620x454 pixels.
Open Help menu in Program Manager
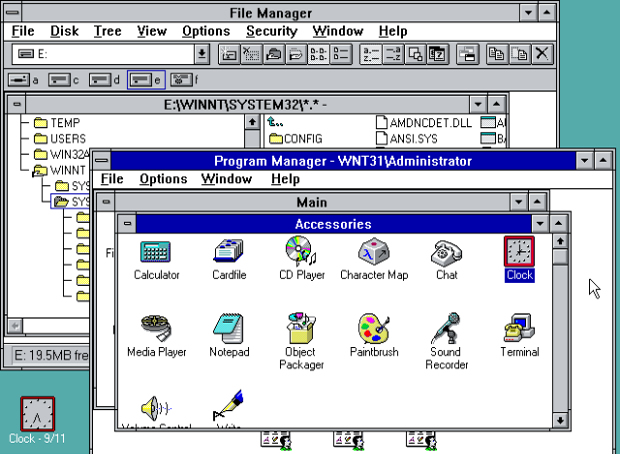(285, 179)
